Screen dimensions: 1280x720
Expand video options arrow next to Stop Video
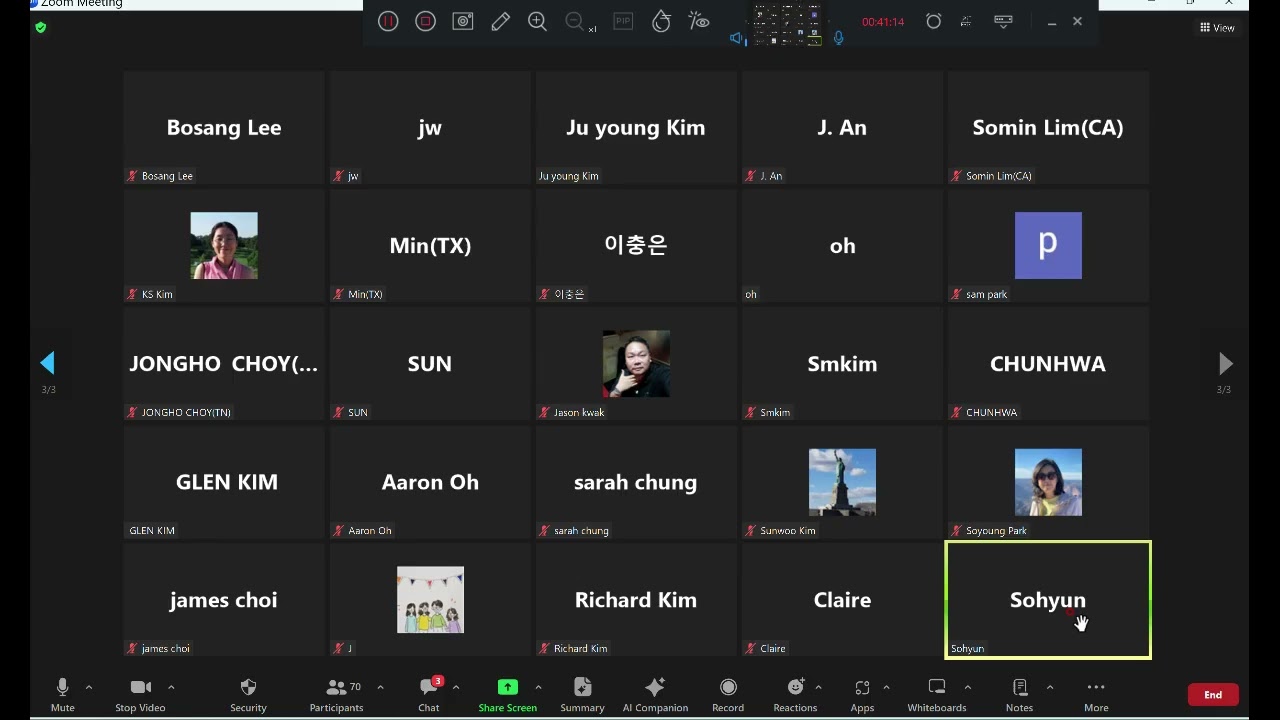171,687
